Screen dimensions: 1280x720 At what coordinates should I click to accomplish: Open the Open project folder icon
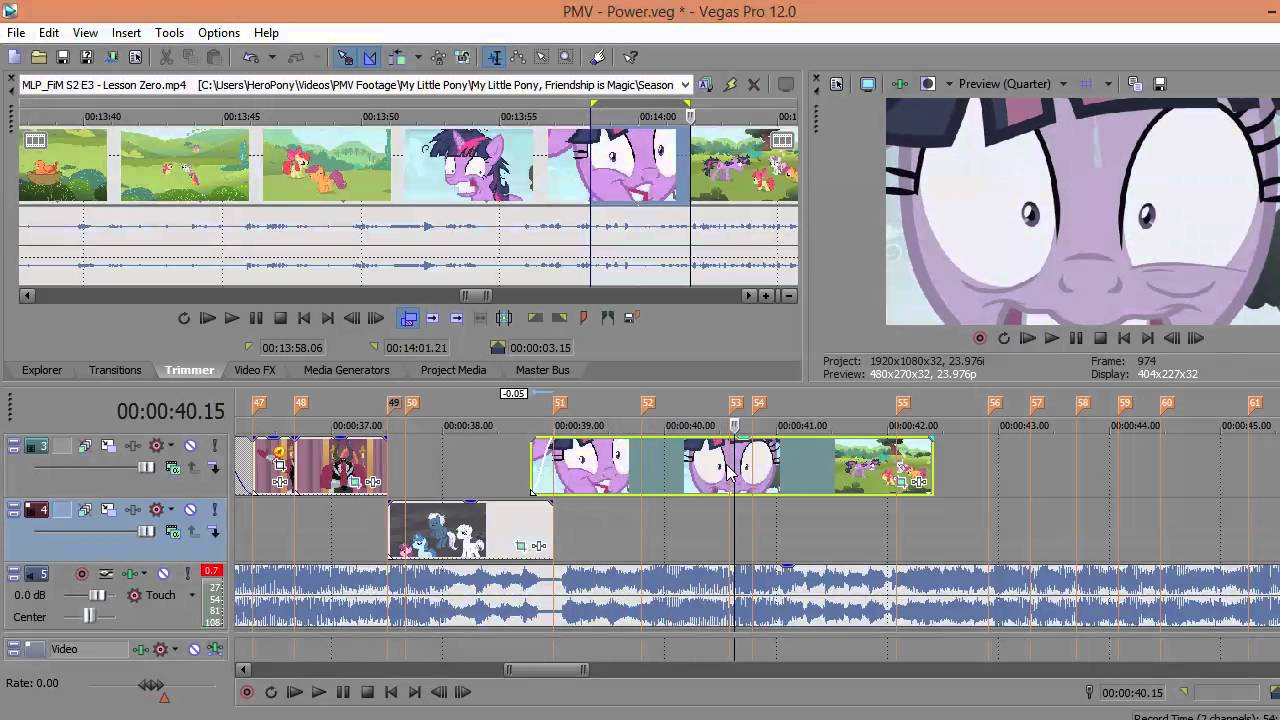point(38,58)
